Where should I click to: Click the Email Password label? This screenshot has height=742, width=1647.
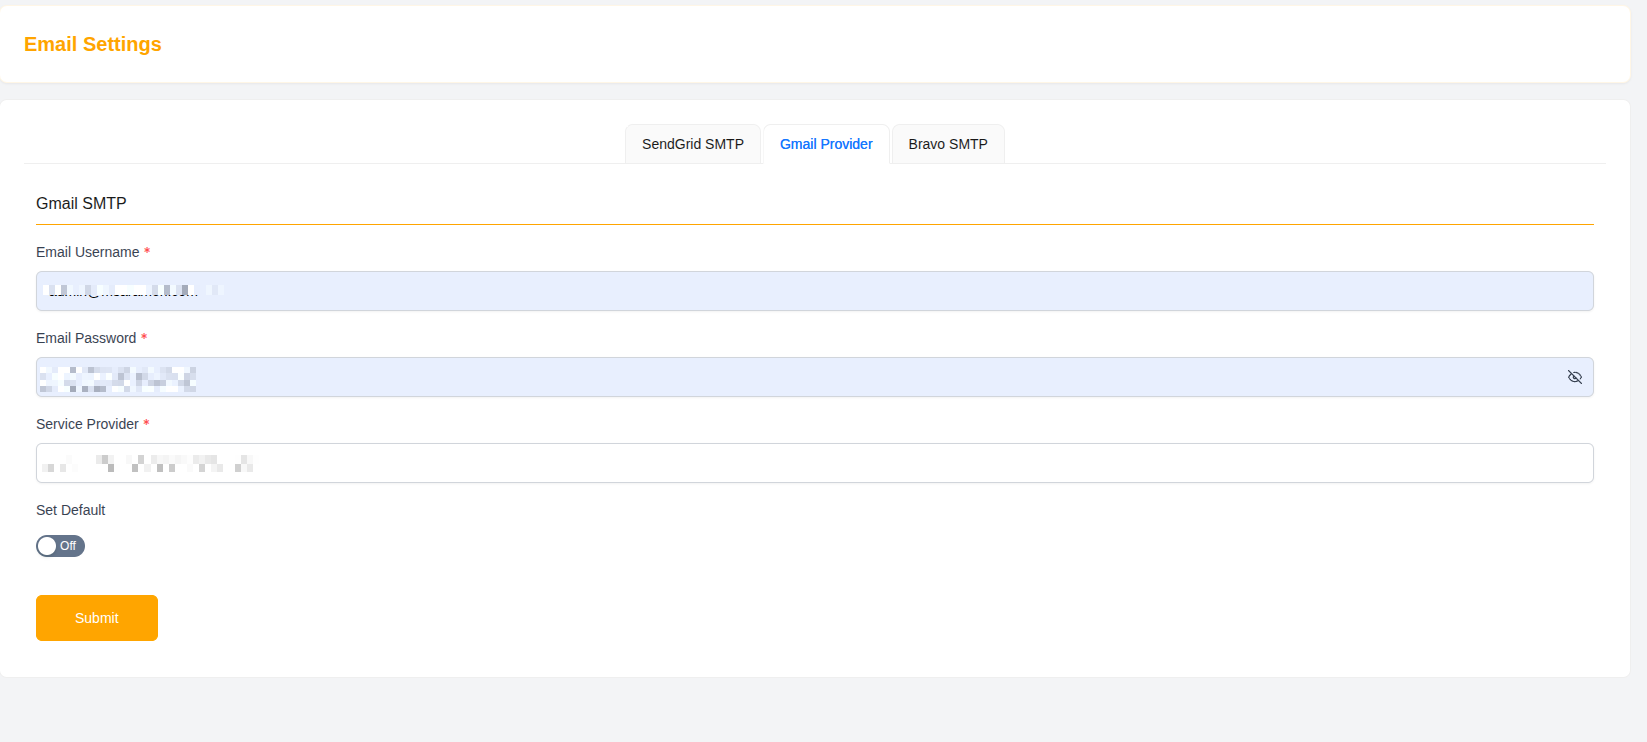point(86,338)
